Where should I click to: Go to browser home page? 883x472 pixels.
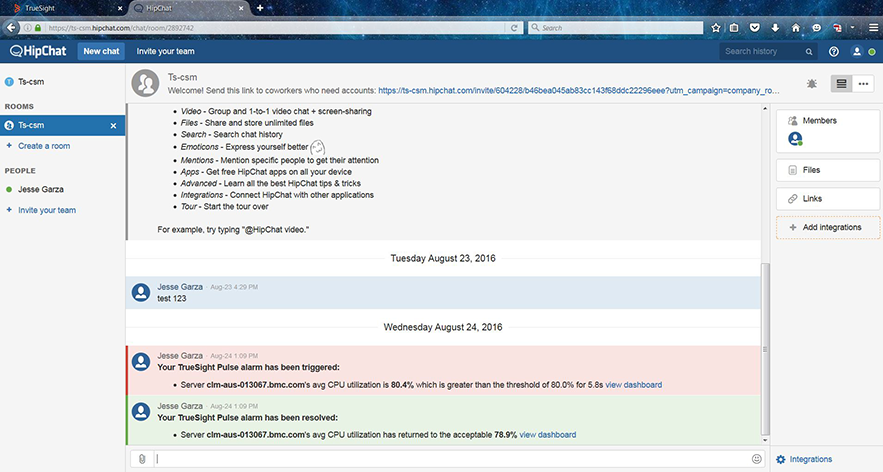pyautogui.click(x=796, y=28)
